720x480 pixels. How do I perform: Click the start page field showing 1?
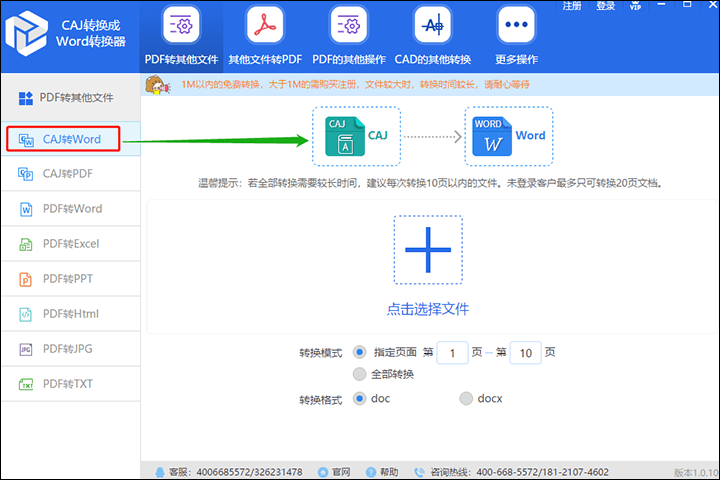(452, 353)
